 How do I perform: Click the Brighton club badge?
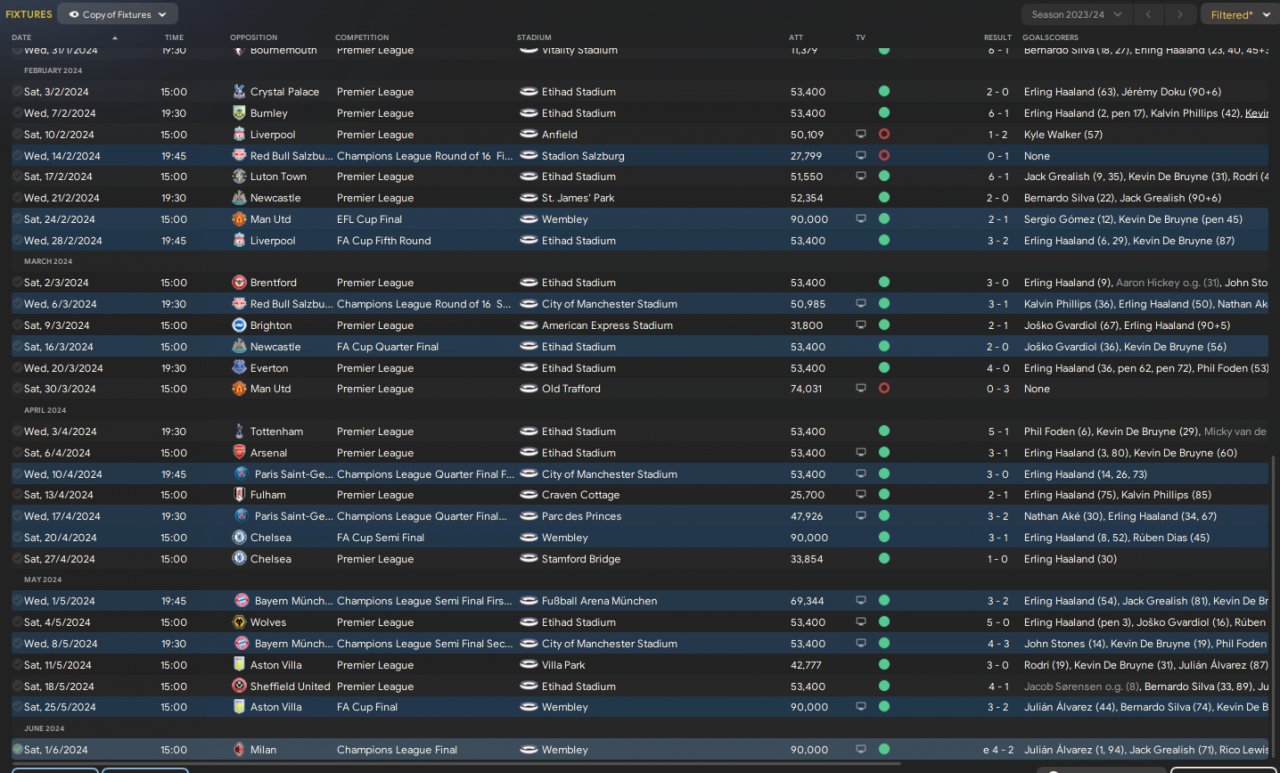point(239,326)
